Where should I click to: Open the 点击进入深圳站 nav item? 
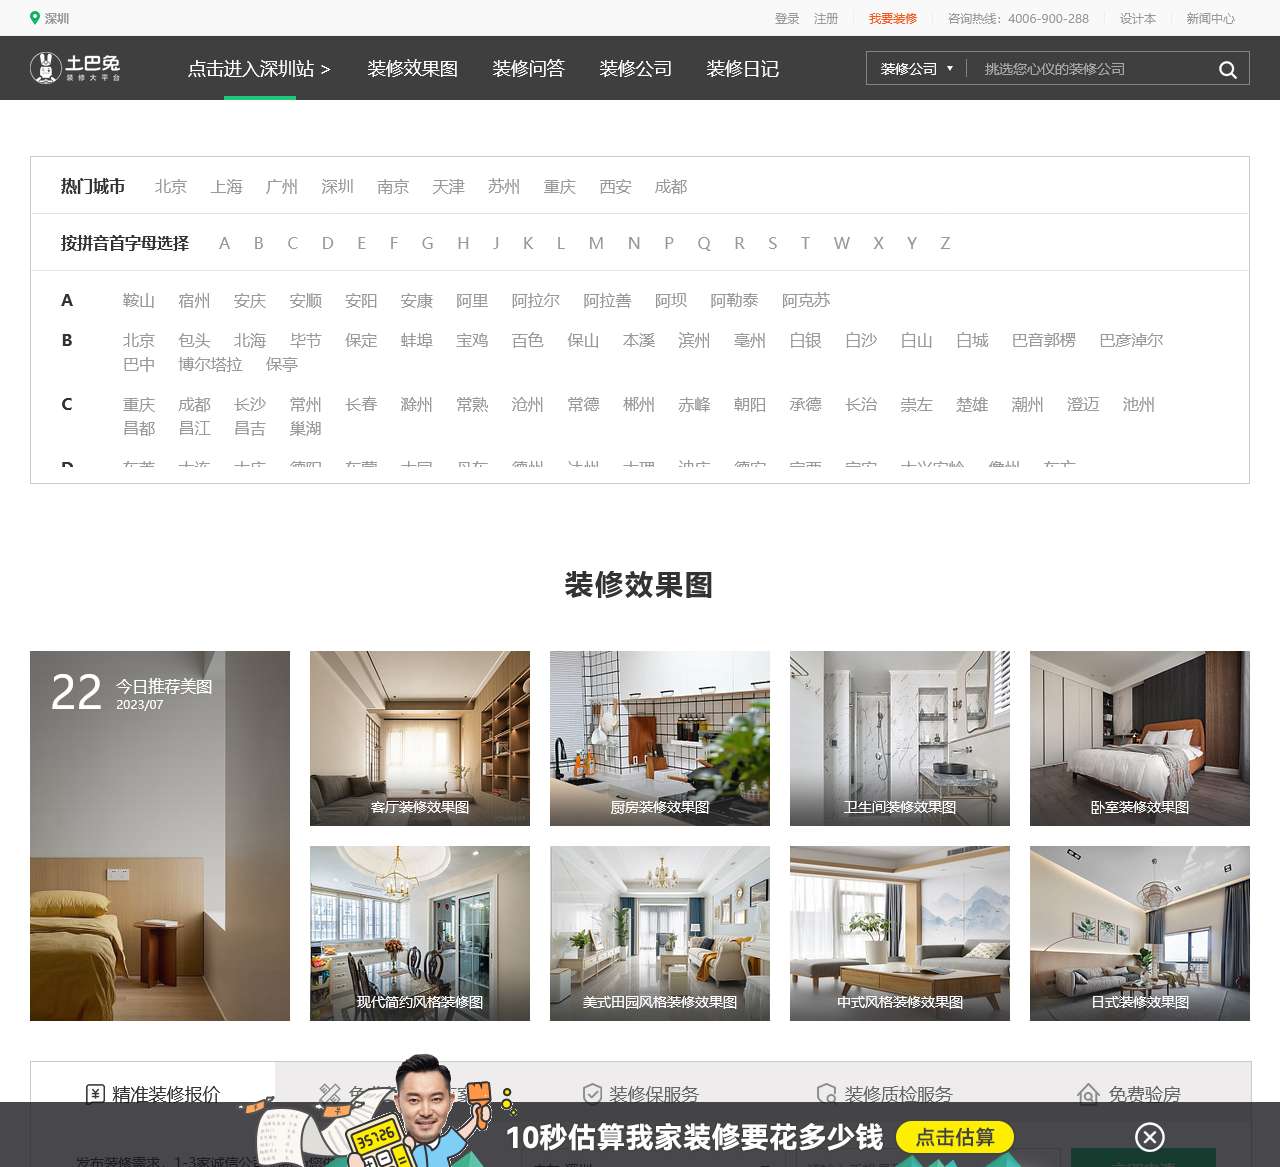[x=259, y=69]
